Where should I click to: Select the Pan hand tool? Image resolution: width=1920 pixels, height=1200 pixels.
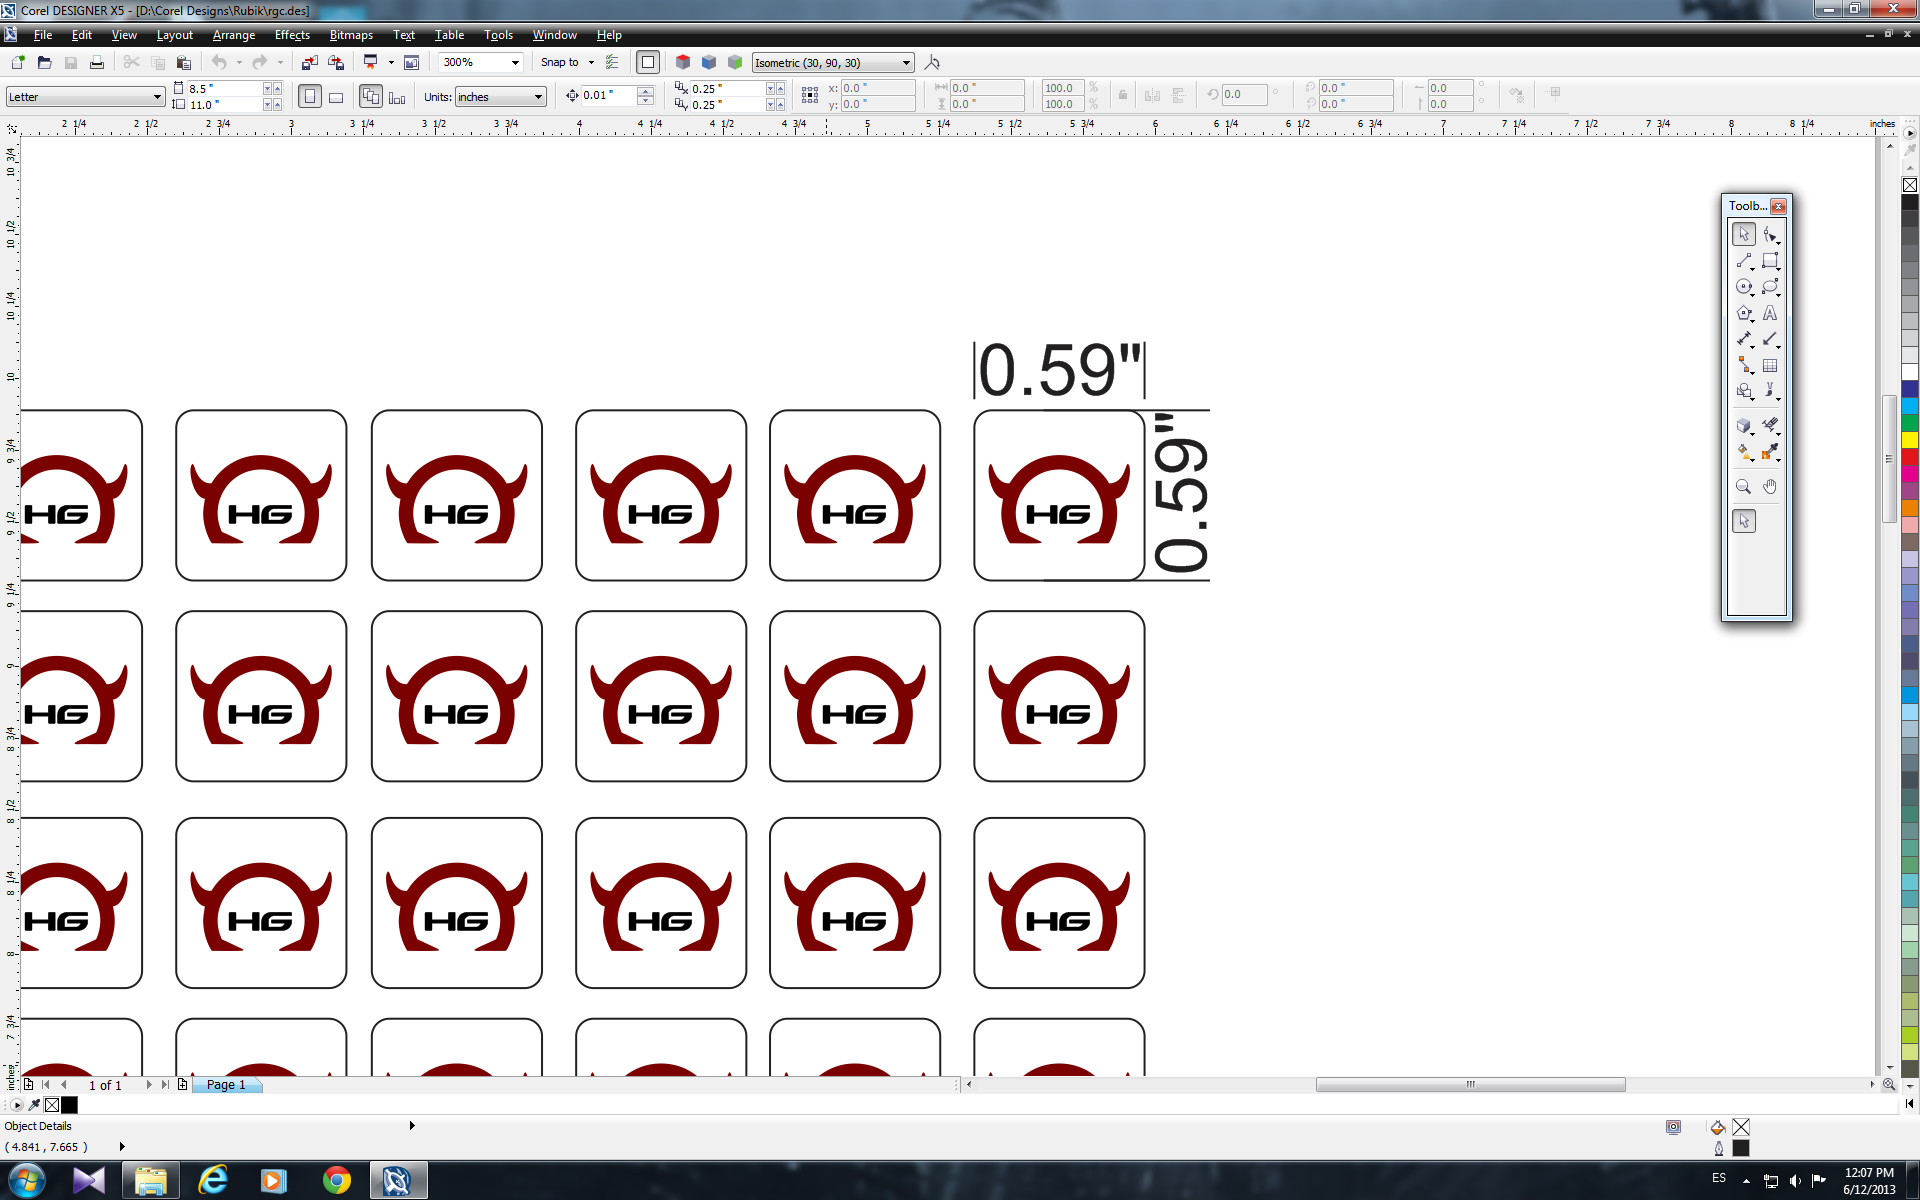pos(1769,487)
